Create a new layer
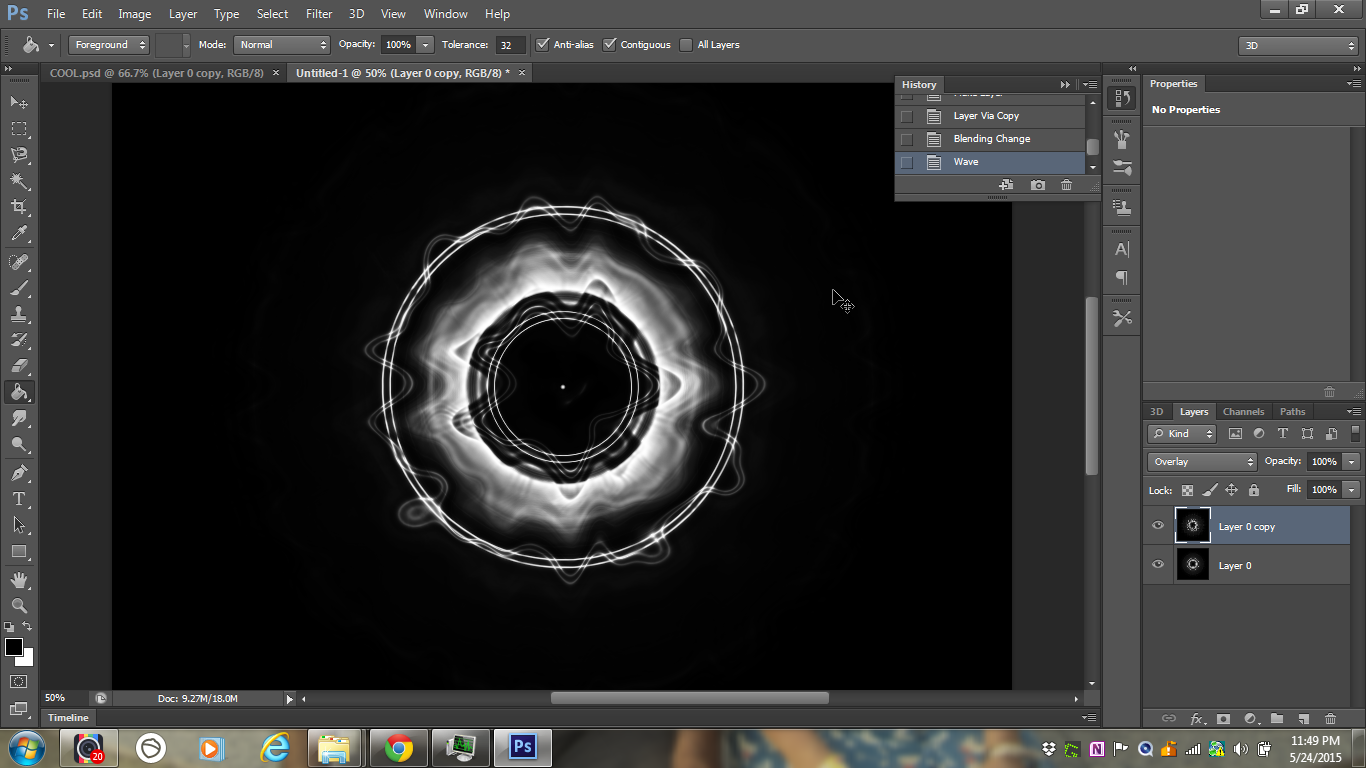The height and width of the screenshot is (768, 1366). point(1304,718)
